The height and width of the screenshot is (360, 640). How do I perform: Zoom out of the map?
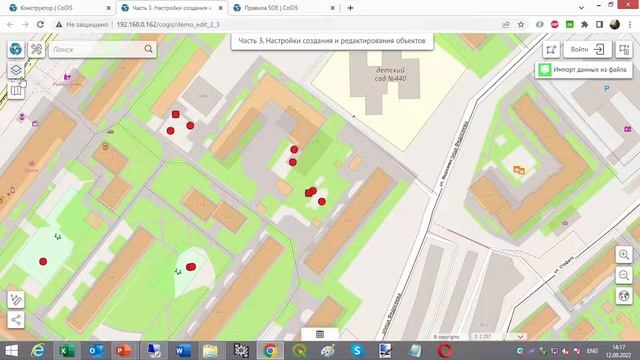(624, 275)
